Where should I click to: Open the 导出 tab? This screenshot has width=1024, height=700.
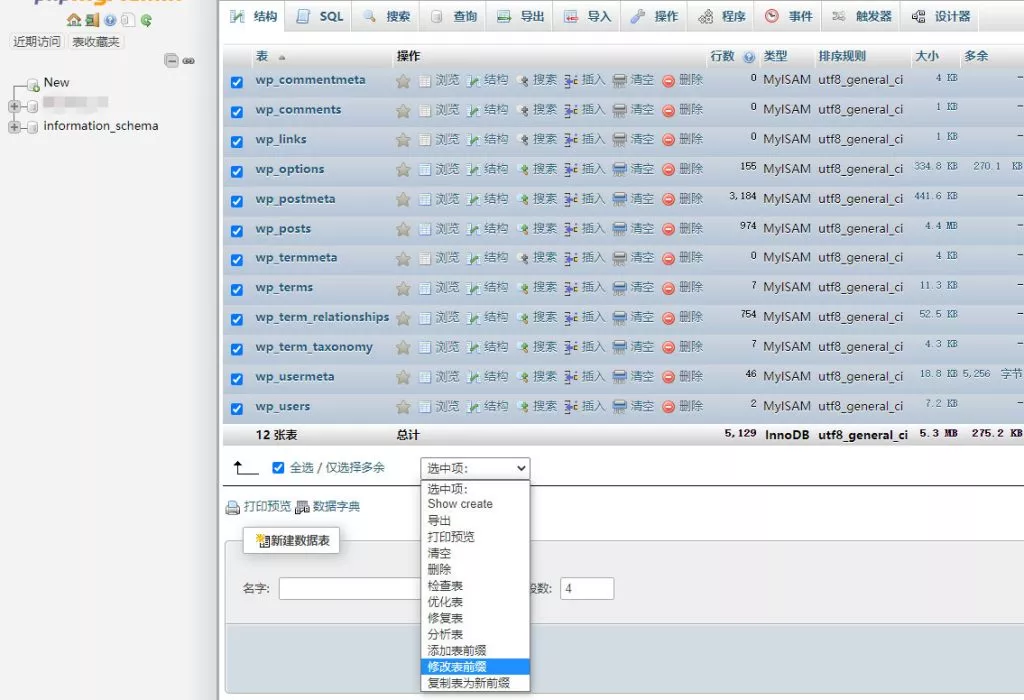[520, 16]
